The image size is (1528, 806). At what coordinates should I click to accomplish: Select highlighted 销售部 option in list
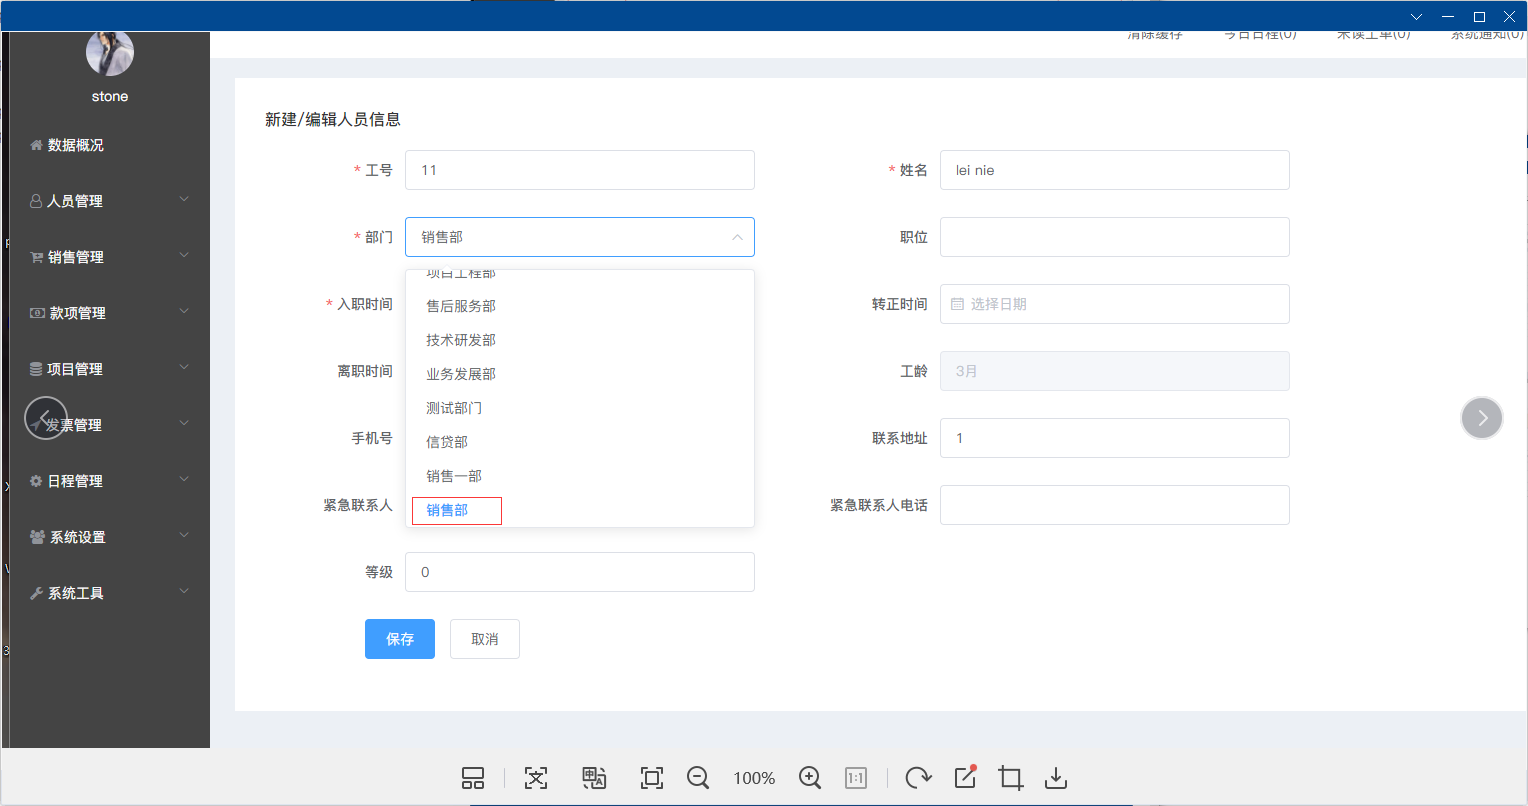[x=580, y=510]
